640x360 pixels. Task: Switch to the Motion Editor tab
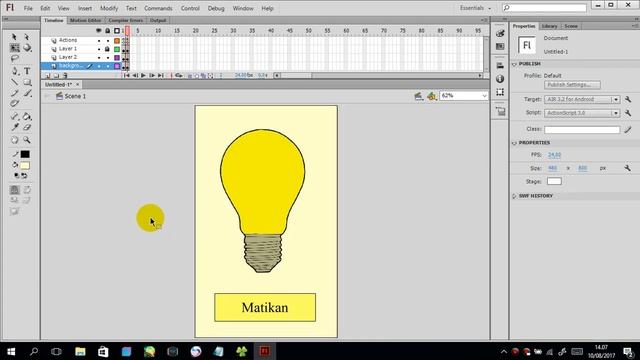(x=85, y=20)
